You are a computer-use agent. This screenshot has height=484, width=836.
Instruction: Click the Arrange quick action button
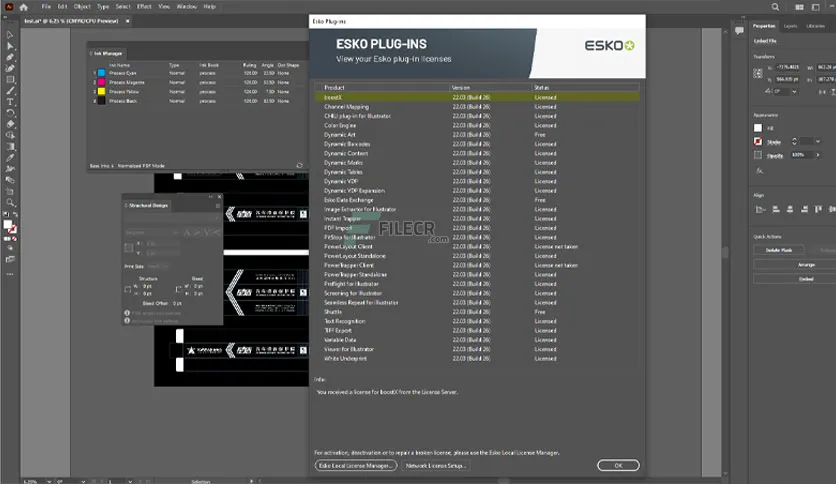point(806,264)
